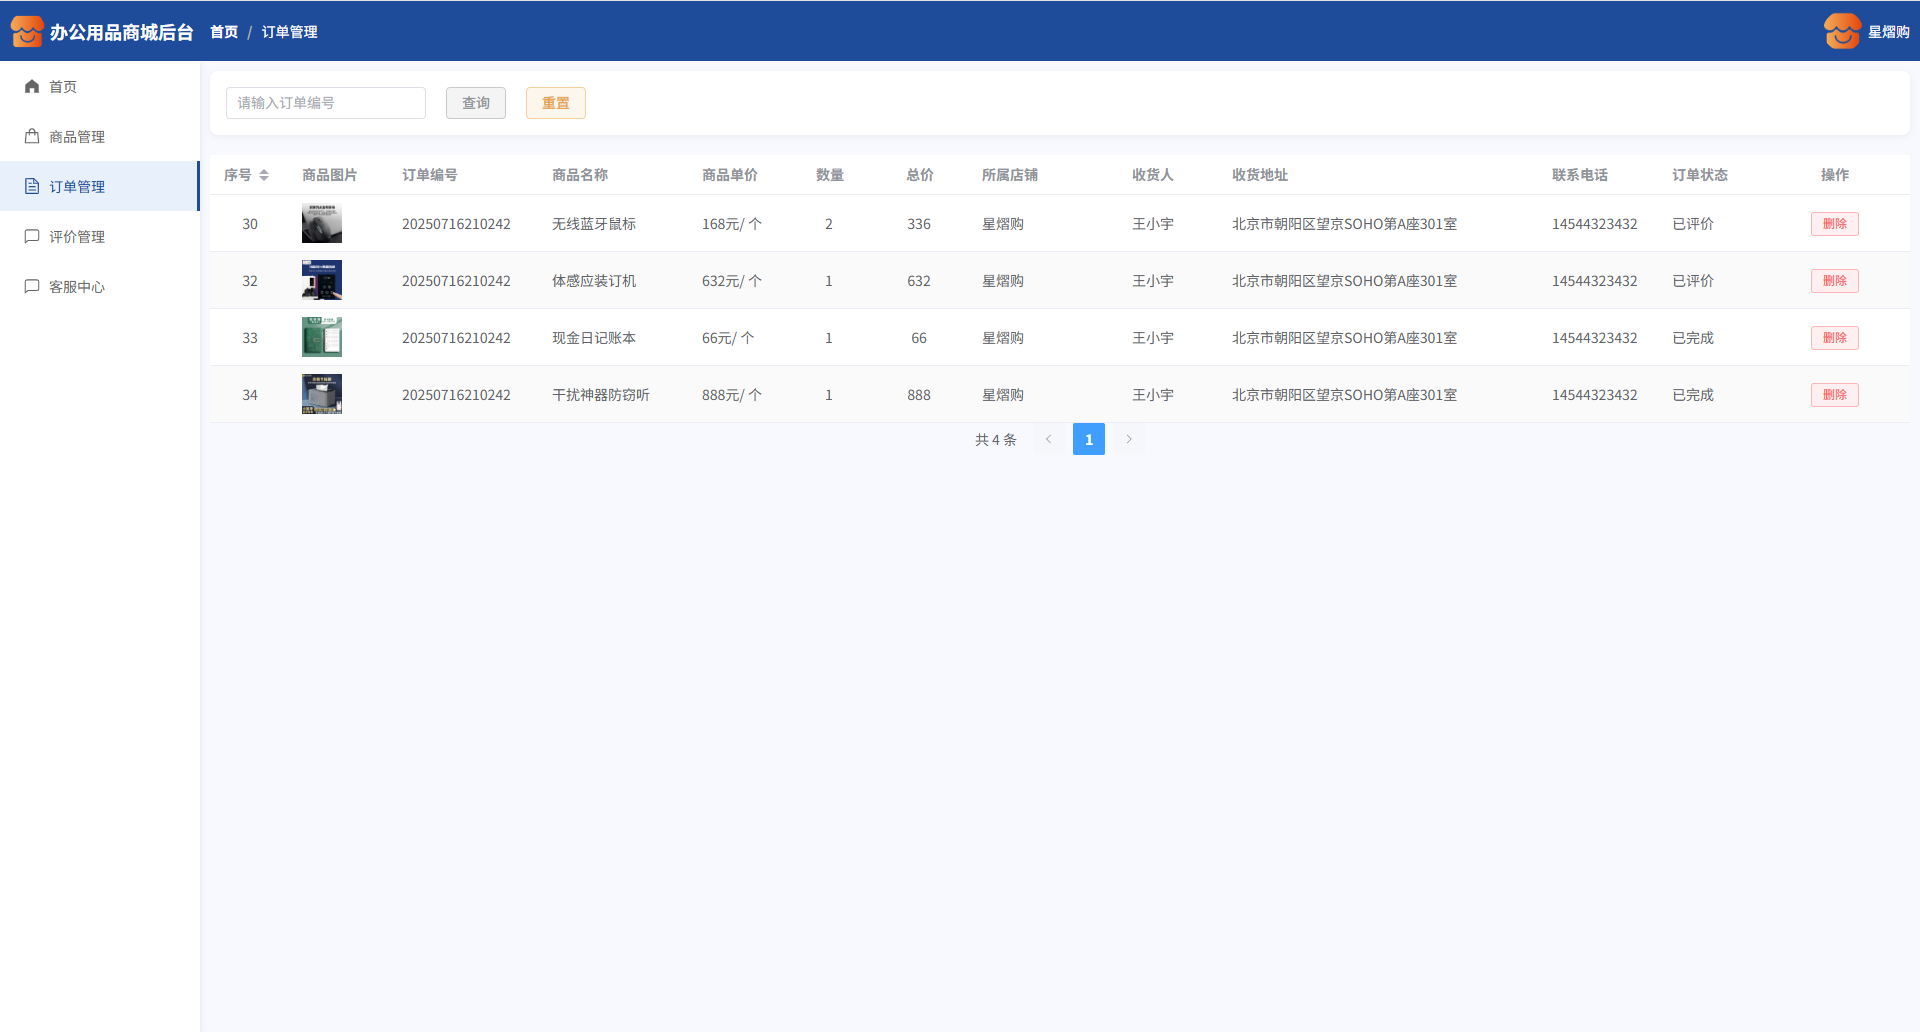
Task: Click the 星熠购 user avatar icon
Action: [1841, 31]
